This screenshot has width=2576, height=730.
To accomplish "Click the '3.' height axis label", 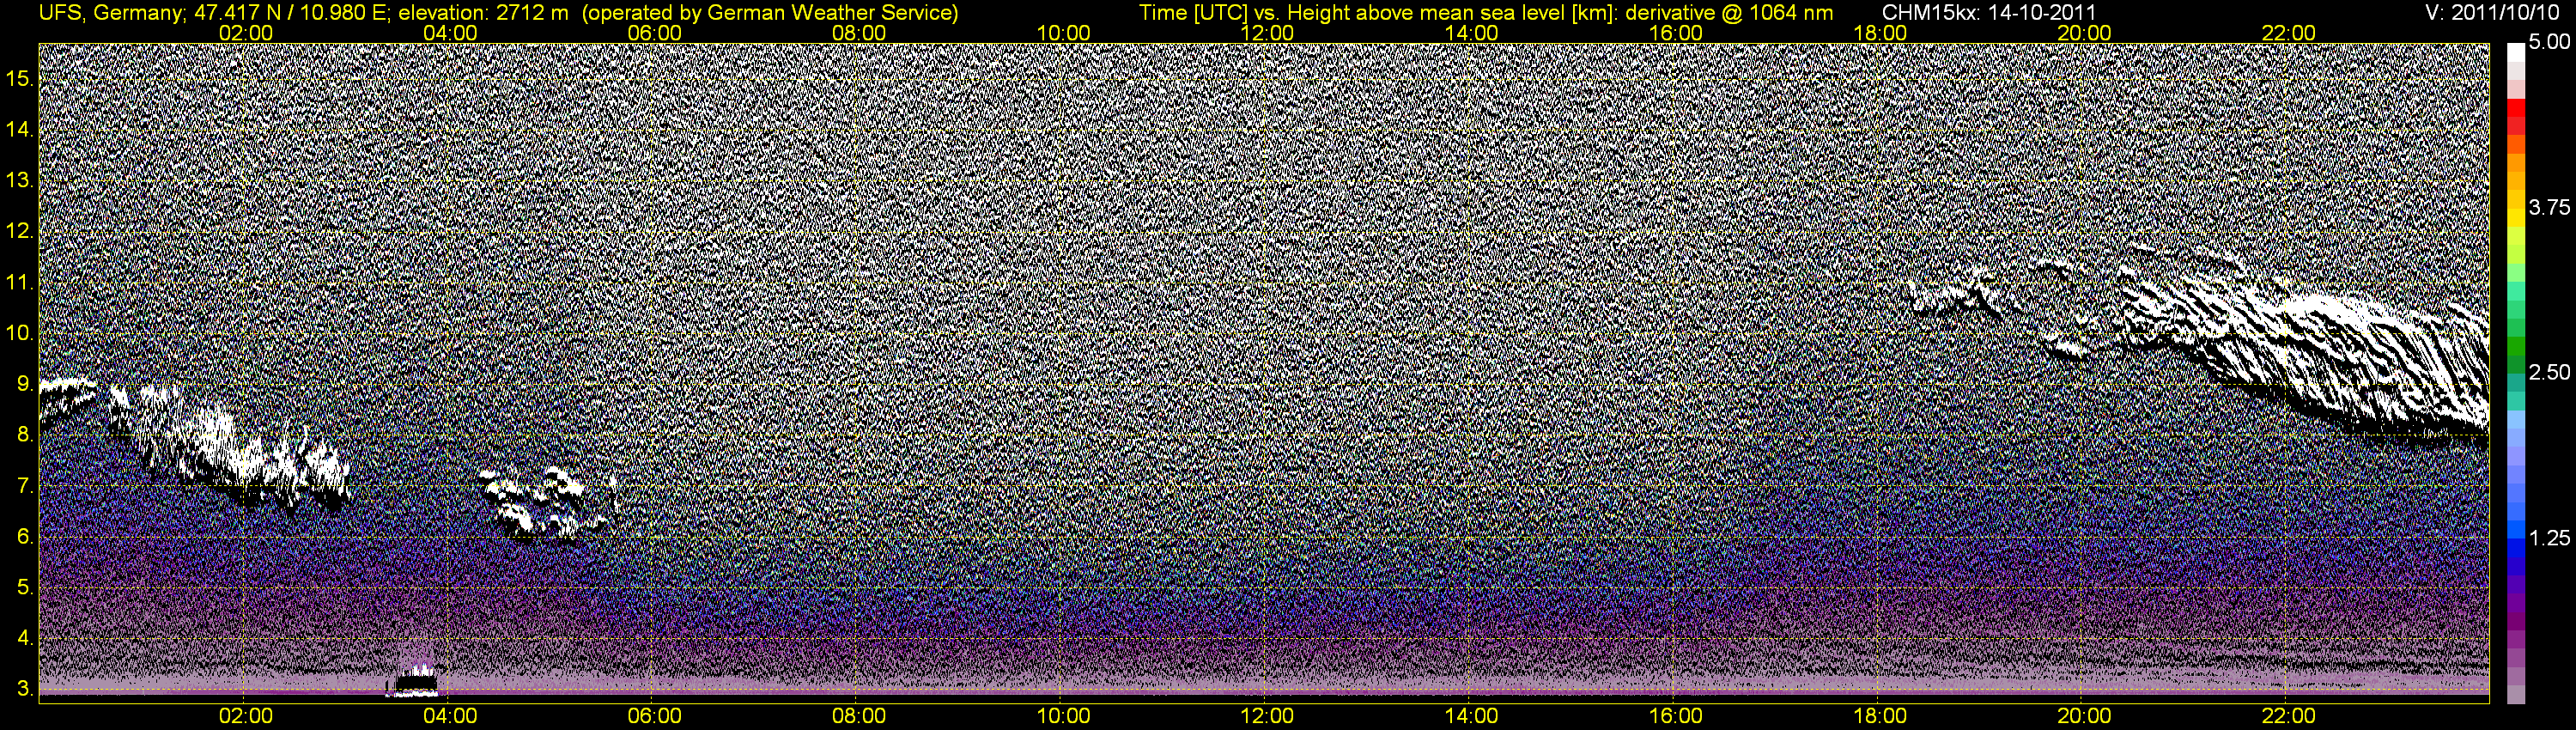I will tap(25, 689).
